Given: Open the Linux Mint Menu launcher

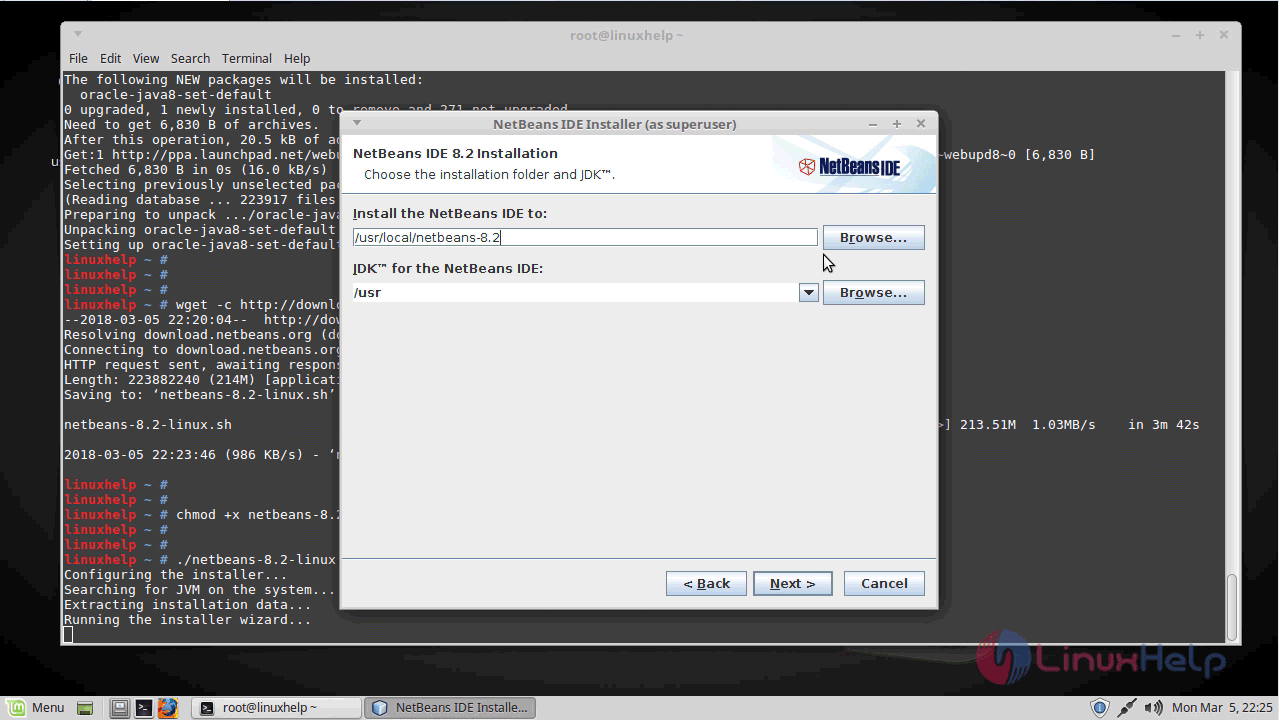Looking at the screenshot, I should pos(36,707).
